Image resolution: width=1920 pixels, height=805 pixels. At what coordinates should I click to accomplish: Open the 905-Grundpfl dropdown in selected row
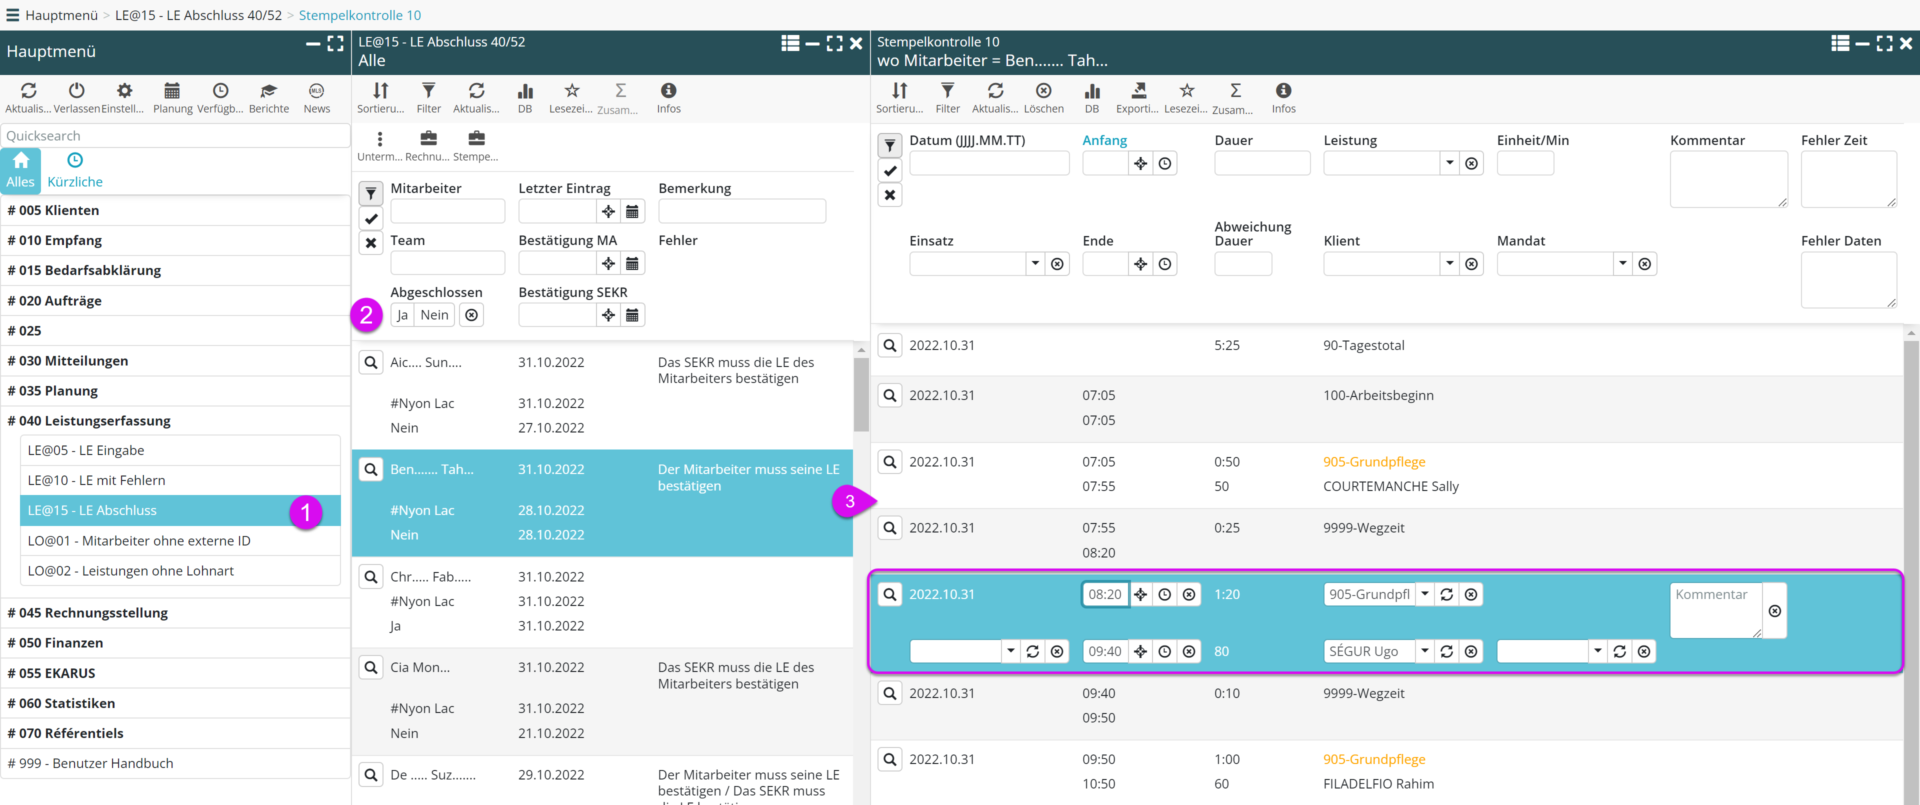[x=1425, y=594]
